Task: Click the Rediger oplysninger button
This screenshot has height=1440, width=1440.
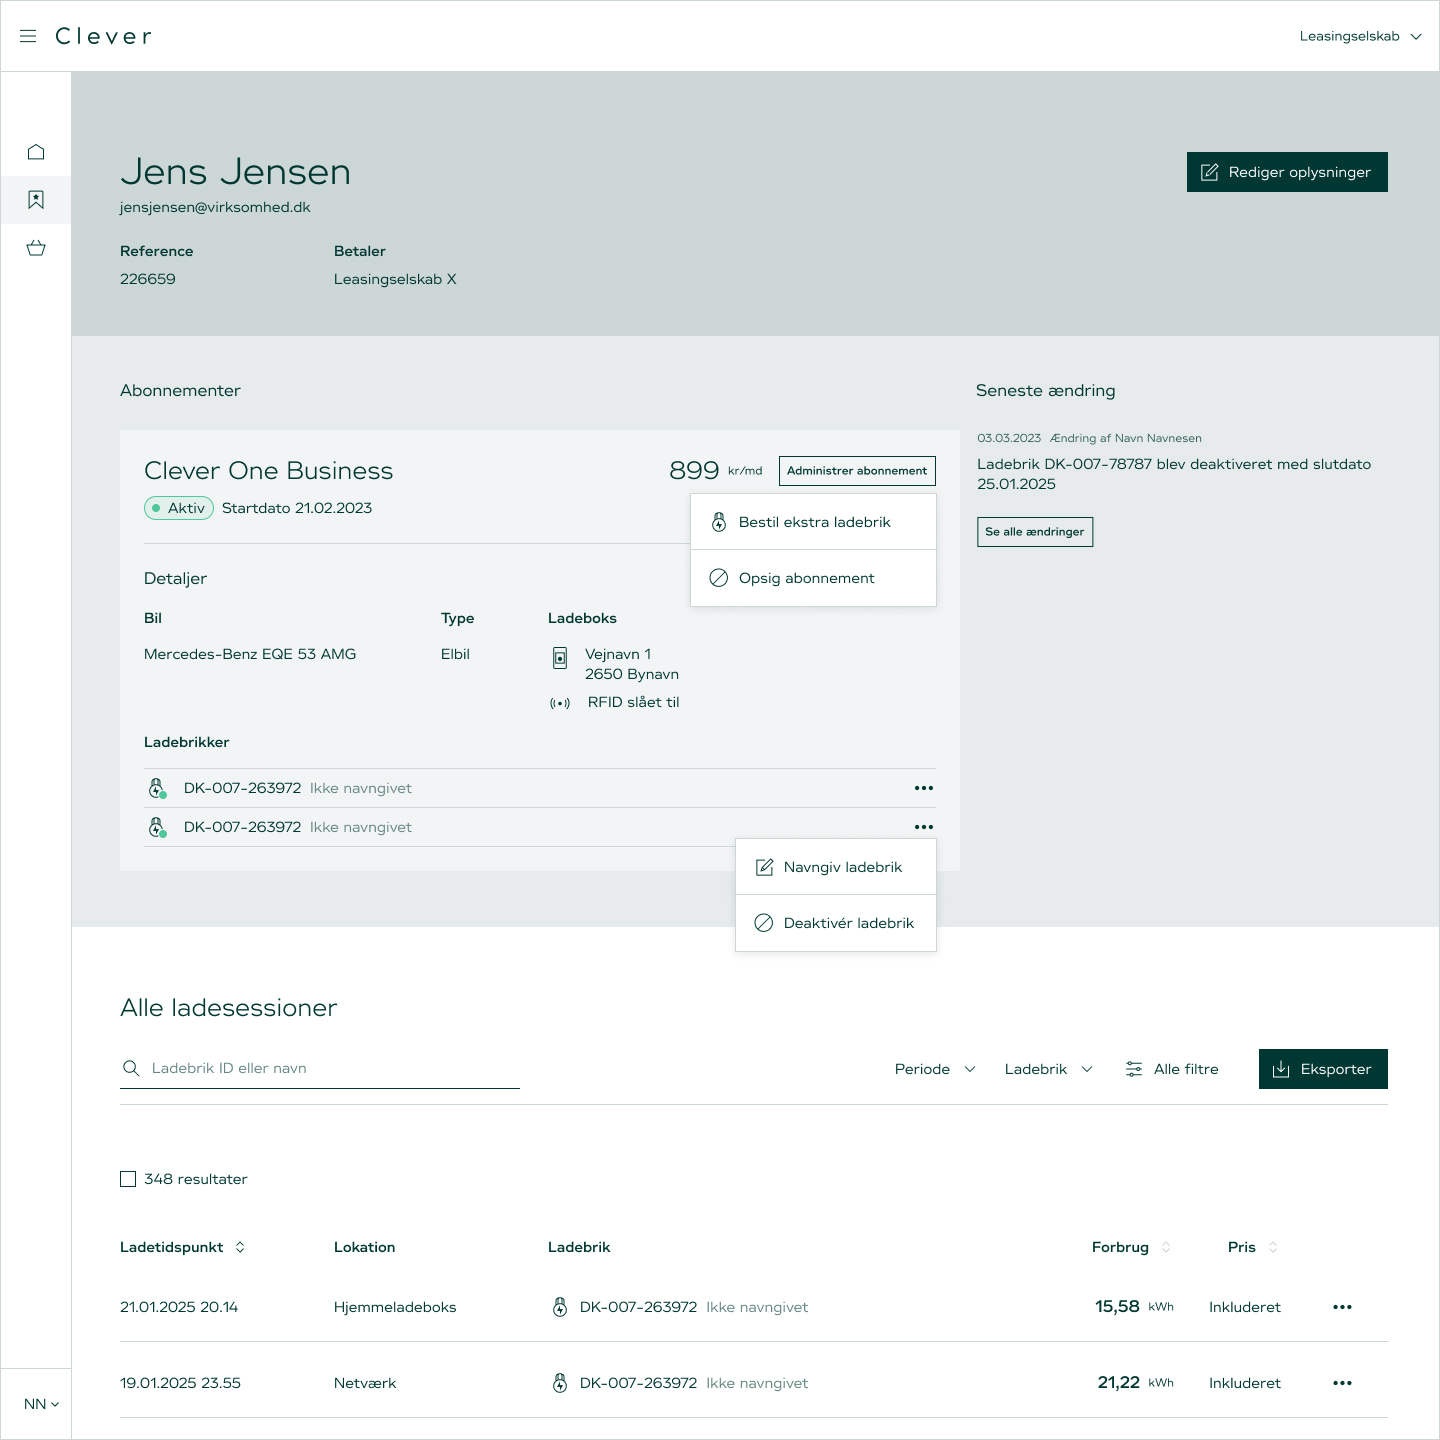Action: pyautogui.click(x=1287, y=172)
